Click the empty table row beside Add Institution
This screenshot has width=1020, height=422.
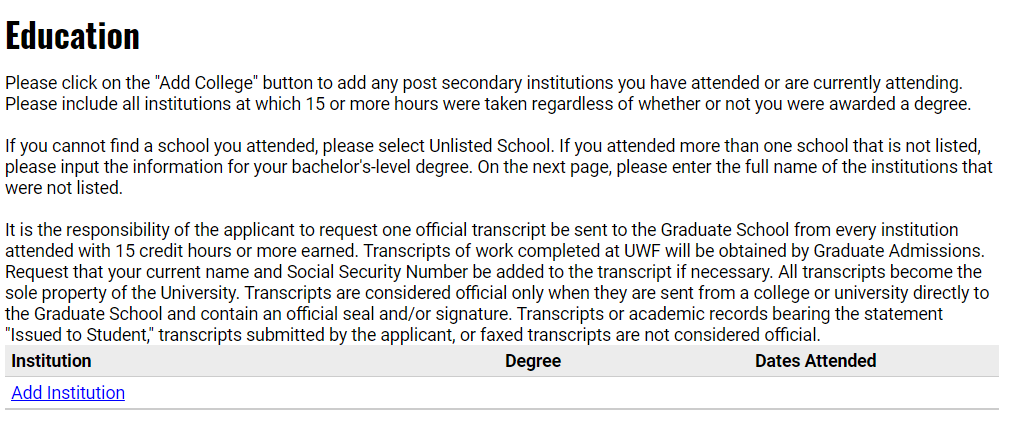point(502,393)
